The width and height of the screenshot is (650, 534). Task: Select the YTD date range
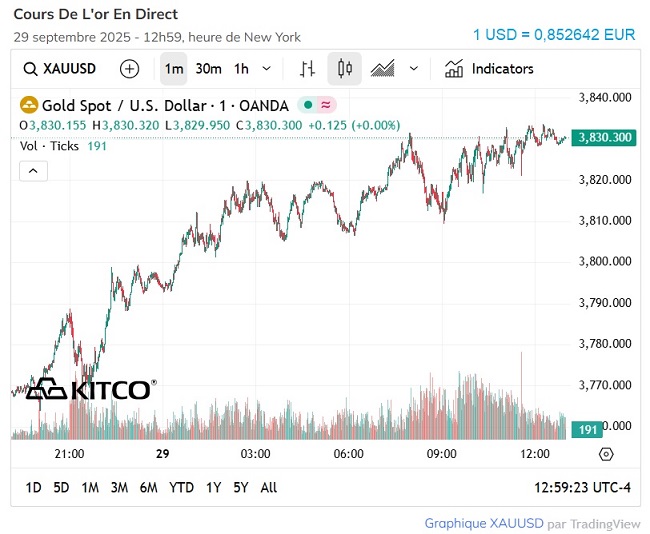click(181, 487)
